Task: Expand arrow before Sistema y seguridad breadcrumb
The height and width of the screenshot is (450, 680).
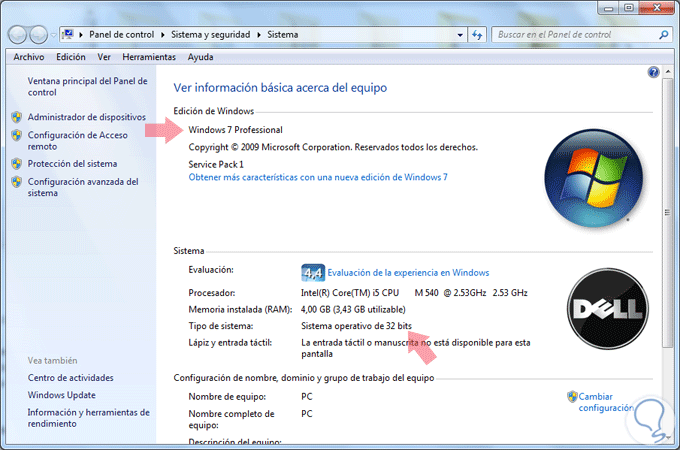Action: (x=163, y=35)
